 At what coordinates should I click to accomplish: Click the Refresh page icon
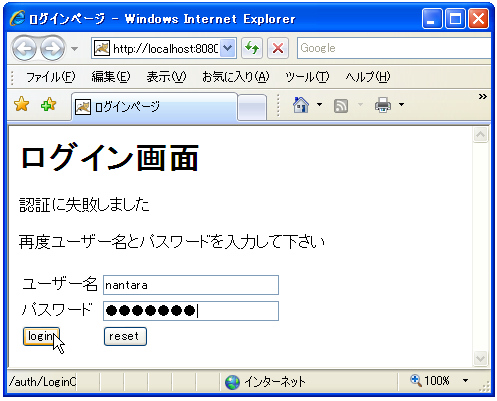pos(252,48)
